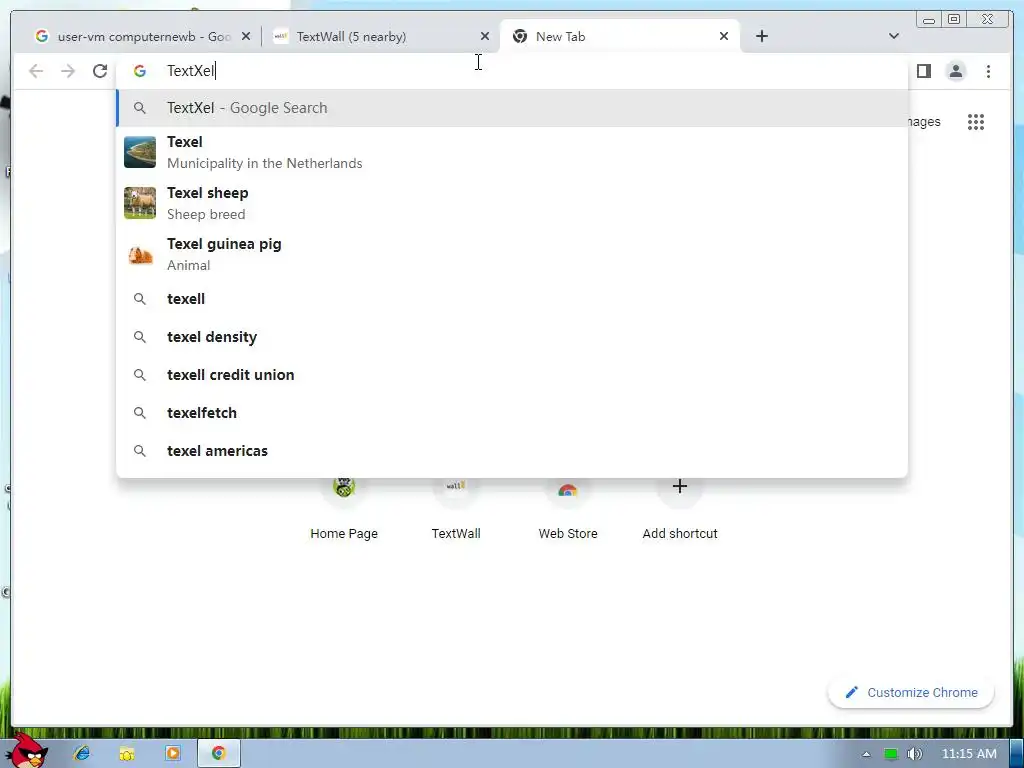The height and width of the screenshot is (768, 1024).
Task: Click the search icon beside texell
Action: click(x=140, y=299)
